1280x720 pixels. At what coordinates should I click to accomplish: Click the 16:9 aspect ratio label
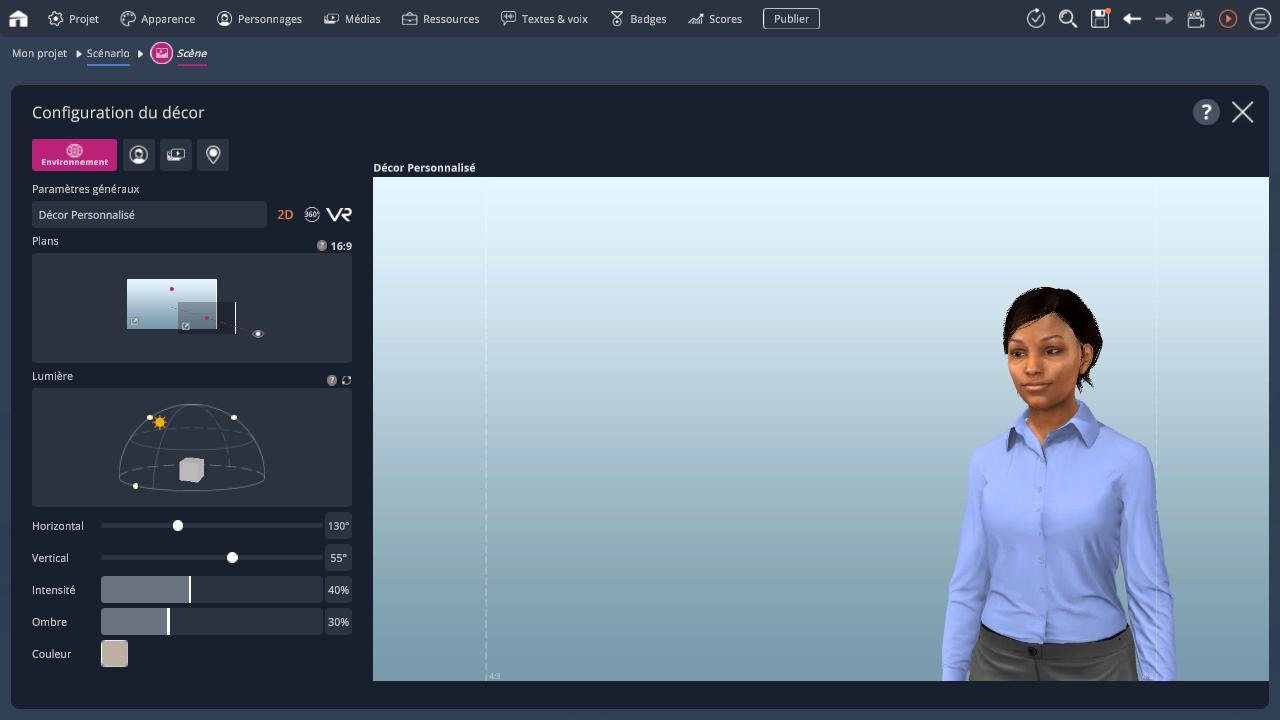click(341, 246)
